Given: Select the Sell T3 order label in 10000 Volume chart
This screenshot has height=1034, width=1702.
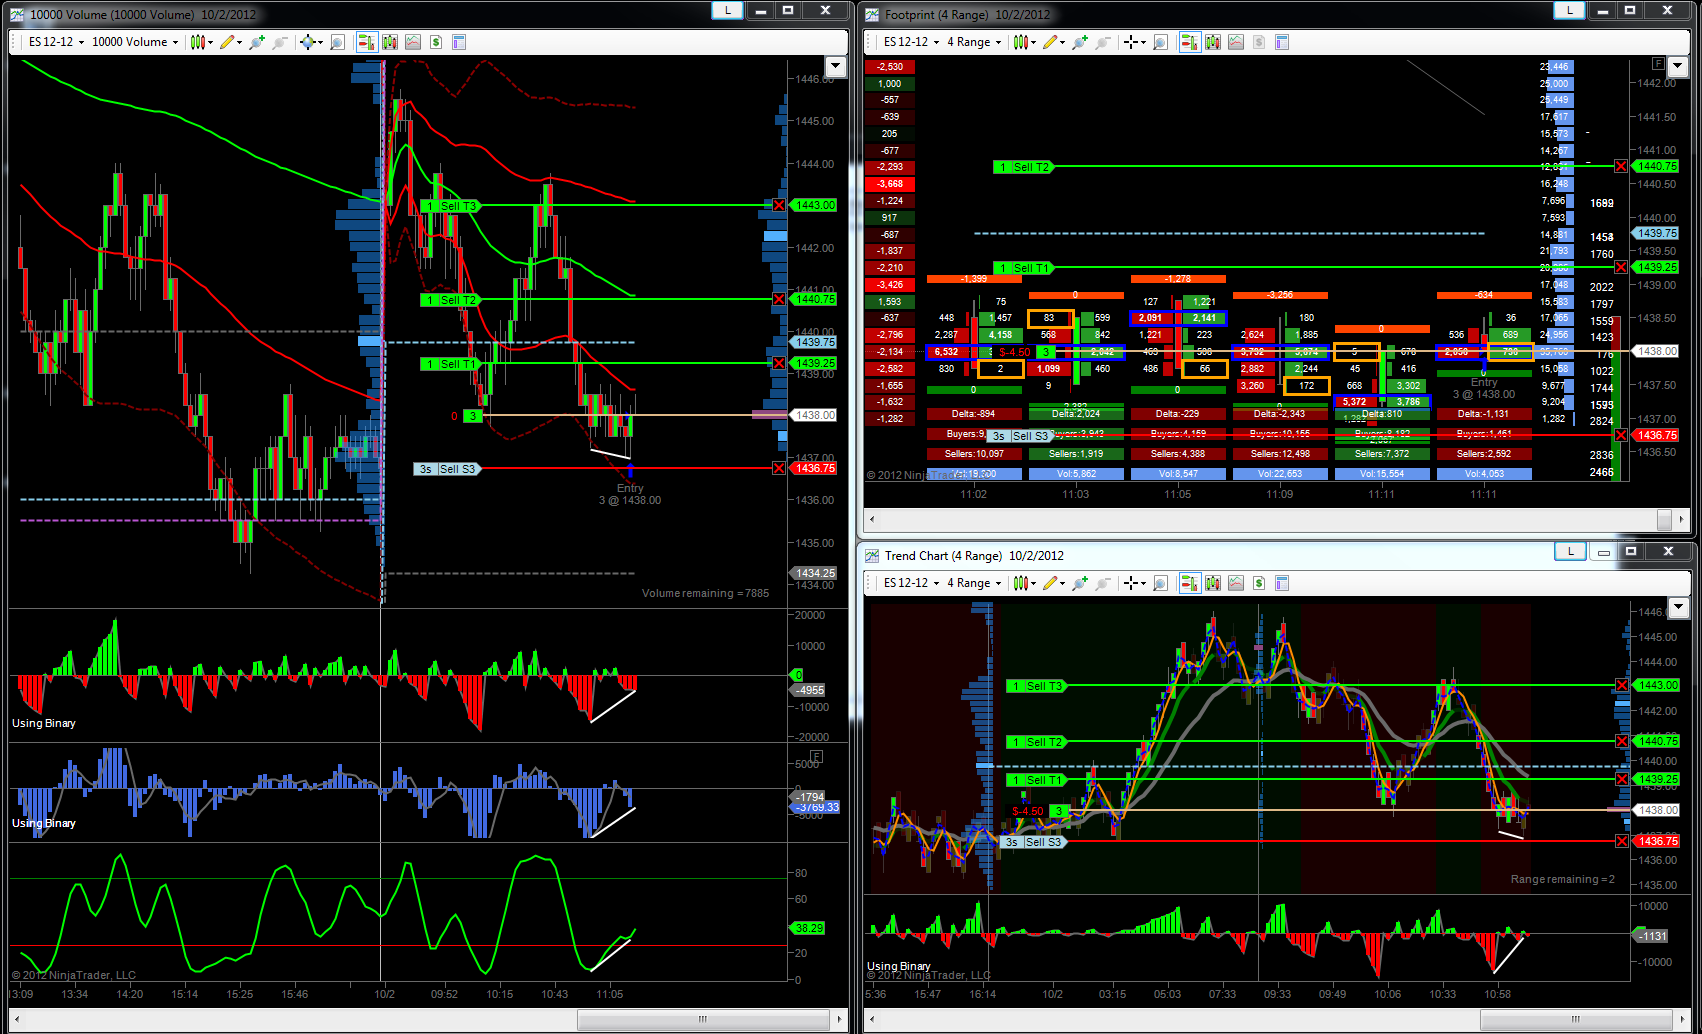Looking at the screenshot, I should pos(451,206).
